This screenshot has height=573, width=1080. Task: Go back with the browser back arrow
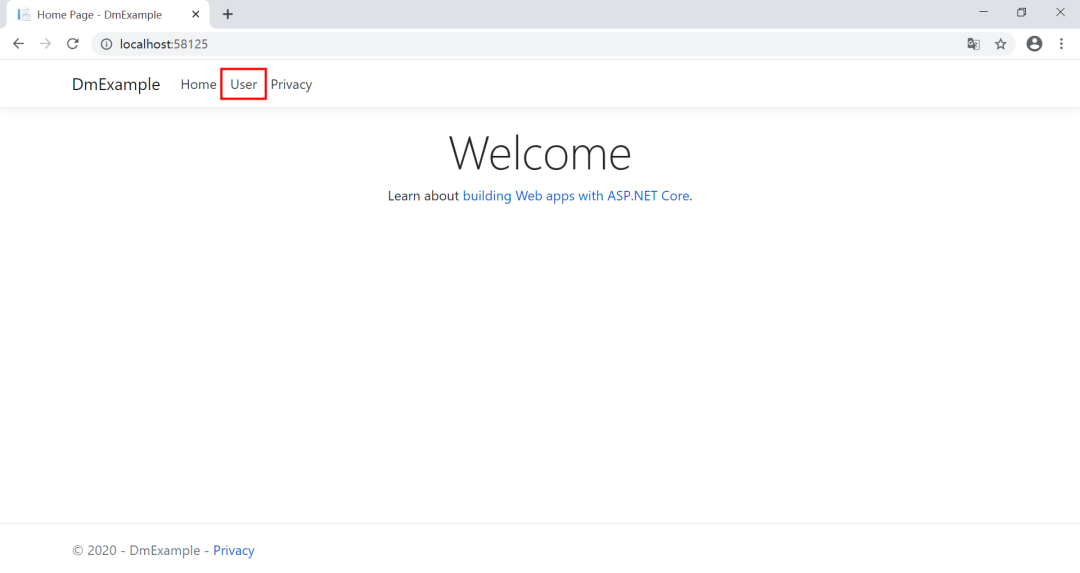pos(19,44)
